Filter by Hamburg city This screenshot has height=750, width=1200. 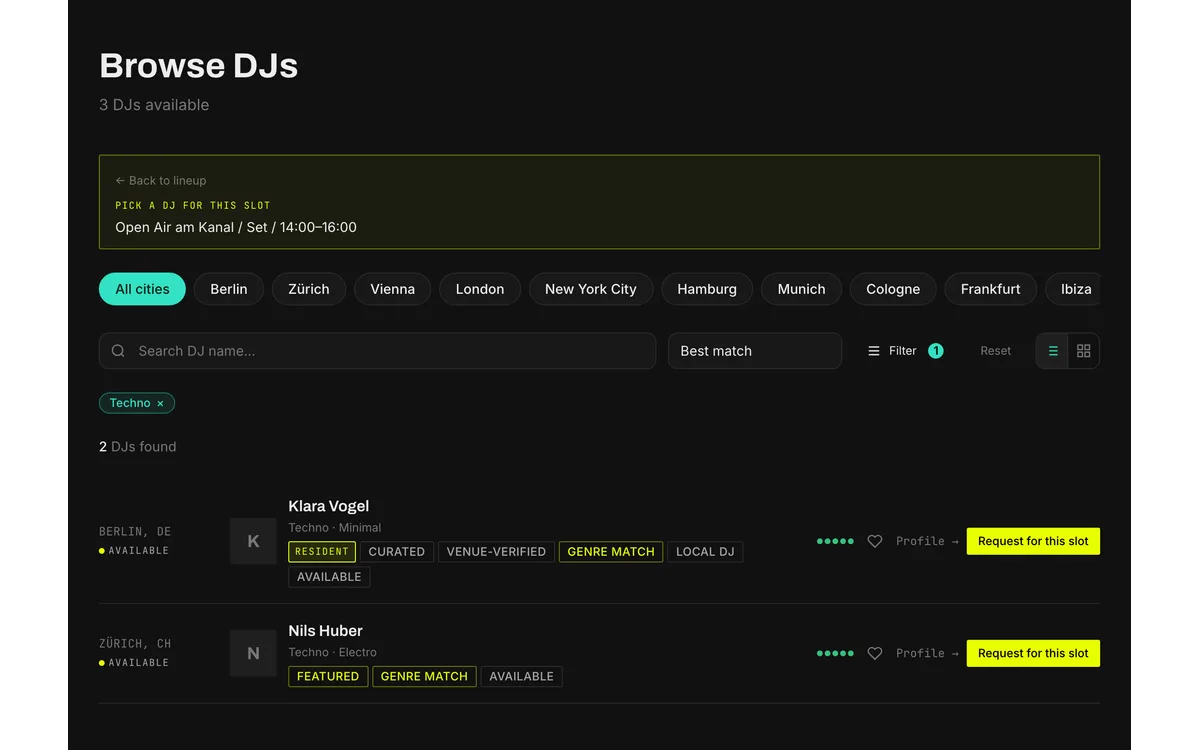click(x=707, y=289)
